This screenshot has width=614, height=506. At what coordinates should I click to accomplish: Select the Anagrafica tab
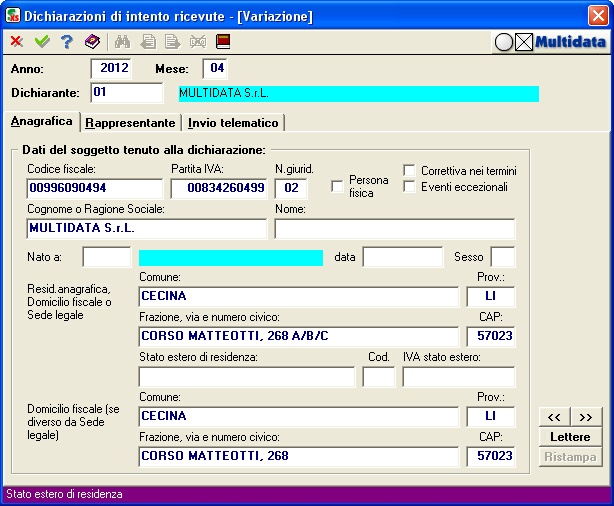(x=42, y=121)
